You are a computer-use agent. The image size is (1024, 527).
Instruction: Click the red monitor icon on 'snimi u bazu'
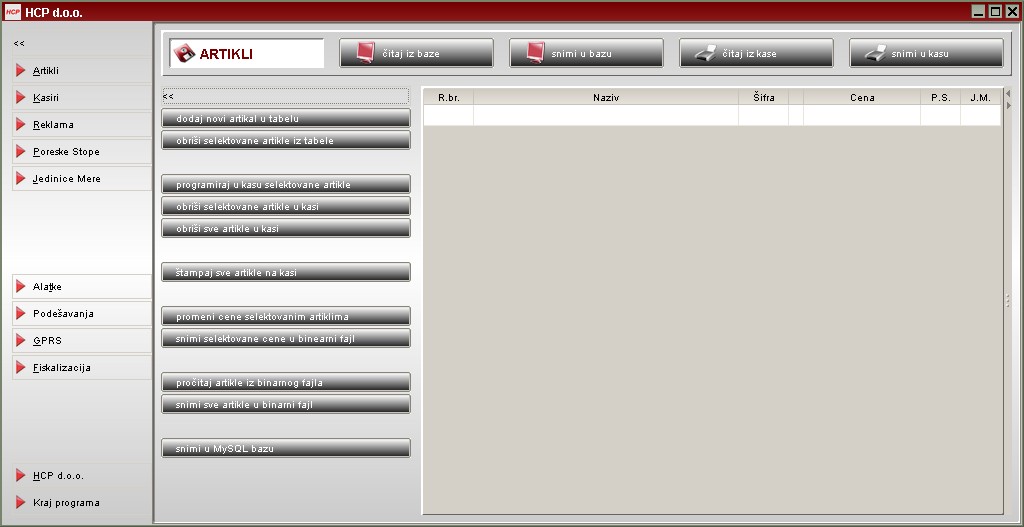tap(535, 53)
